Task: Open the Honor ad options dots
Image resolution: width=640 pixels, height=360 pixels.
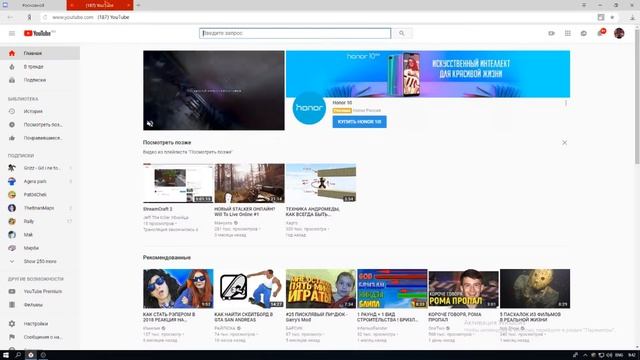Action: click(566, 103)
